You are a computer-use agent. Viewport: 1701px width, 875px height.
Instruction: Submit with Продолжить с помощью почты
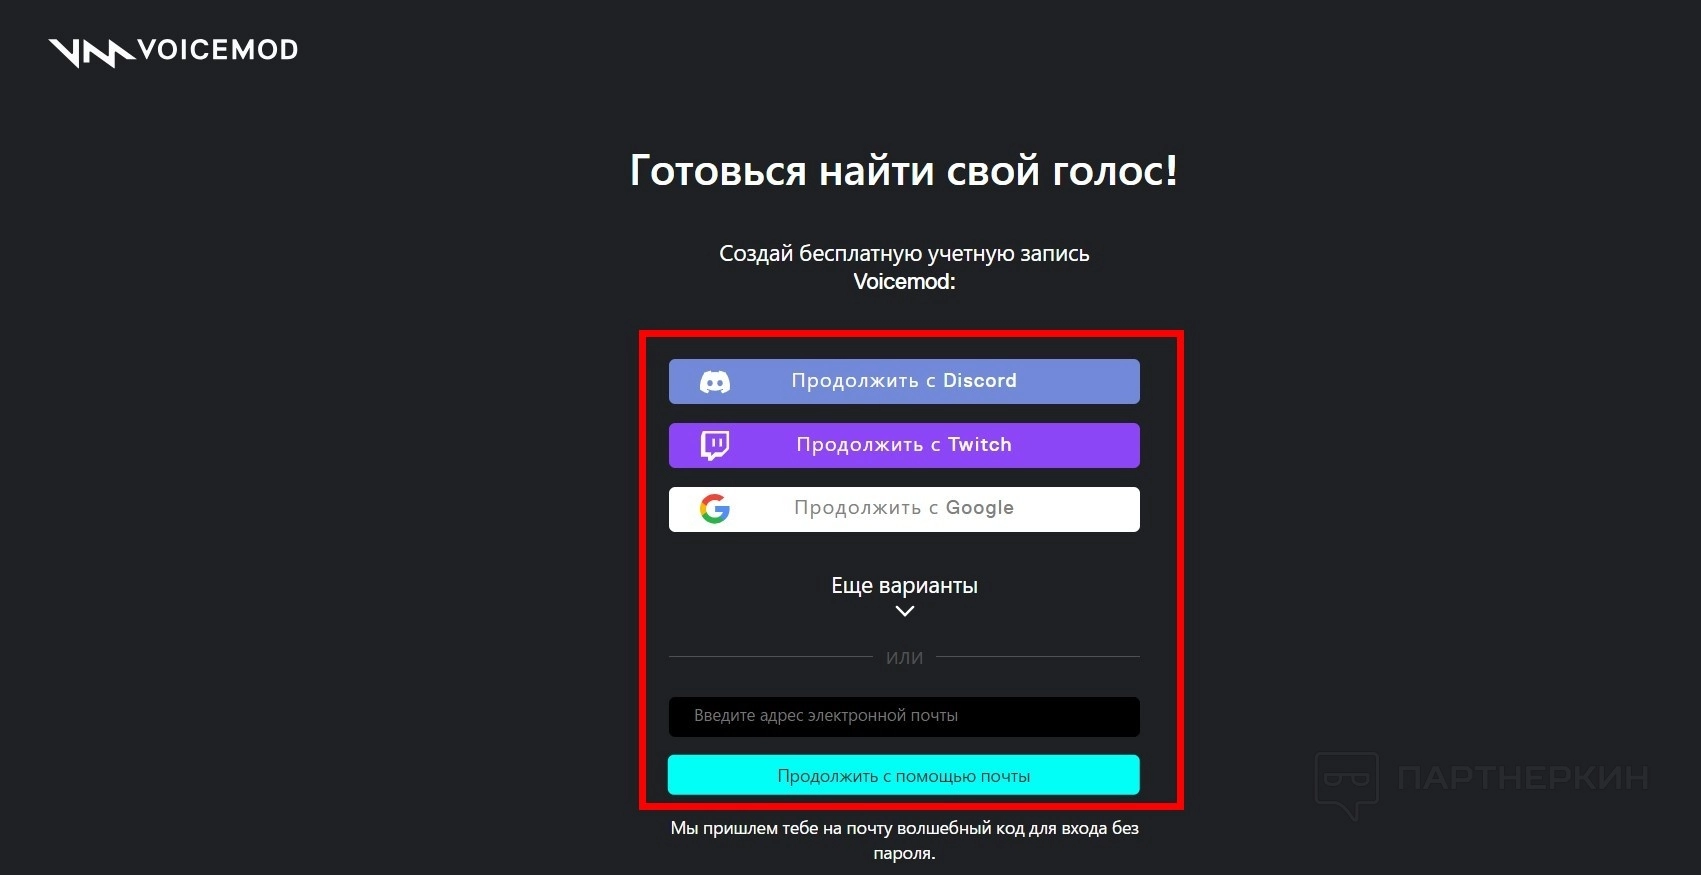[904, 775]
